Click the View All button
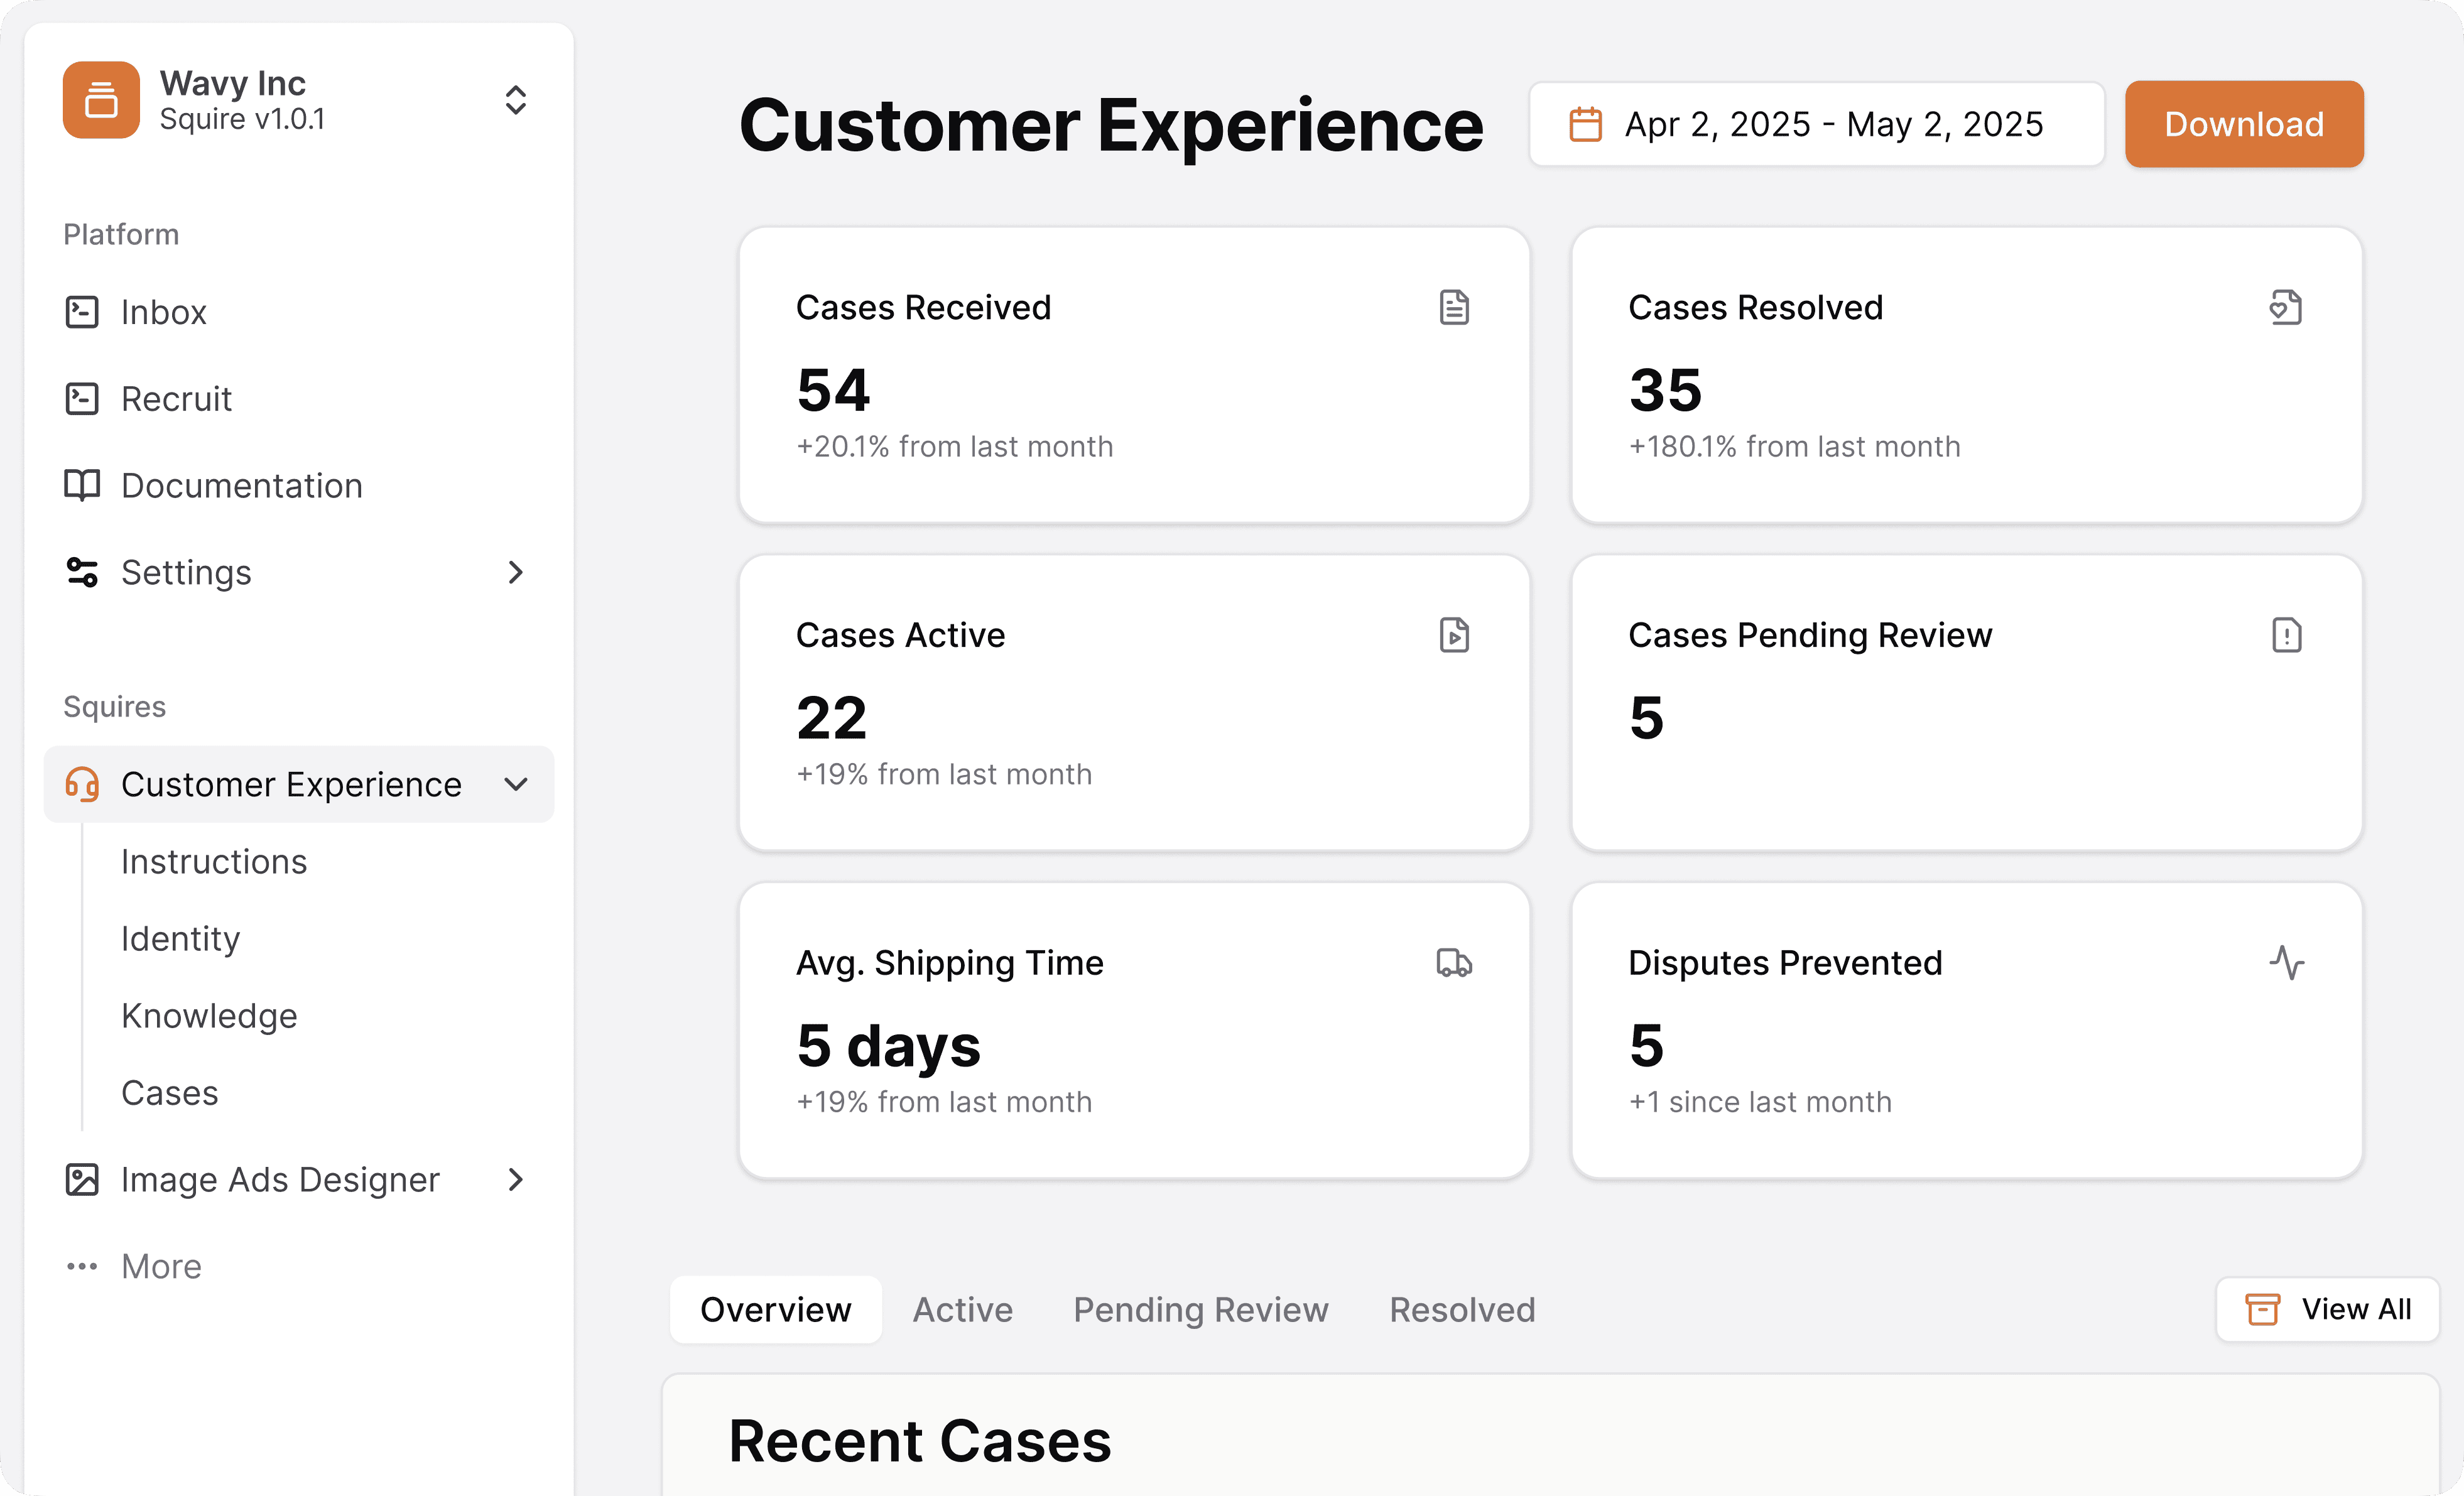Viewport: 2464px width, 1496px height. tap(2327, 1309)
